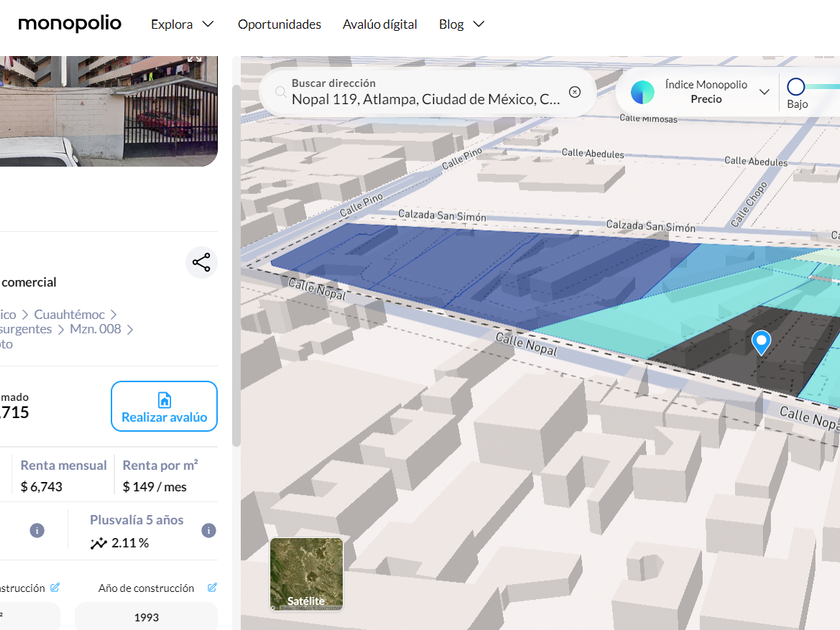840x630 pixels.
Task: Open the property street photo
Action: click(109, 111)
